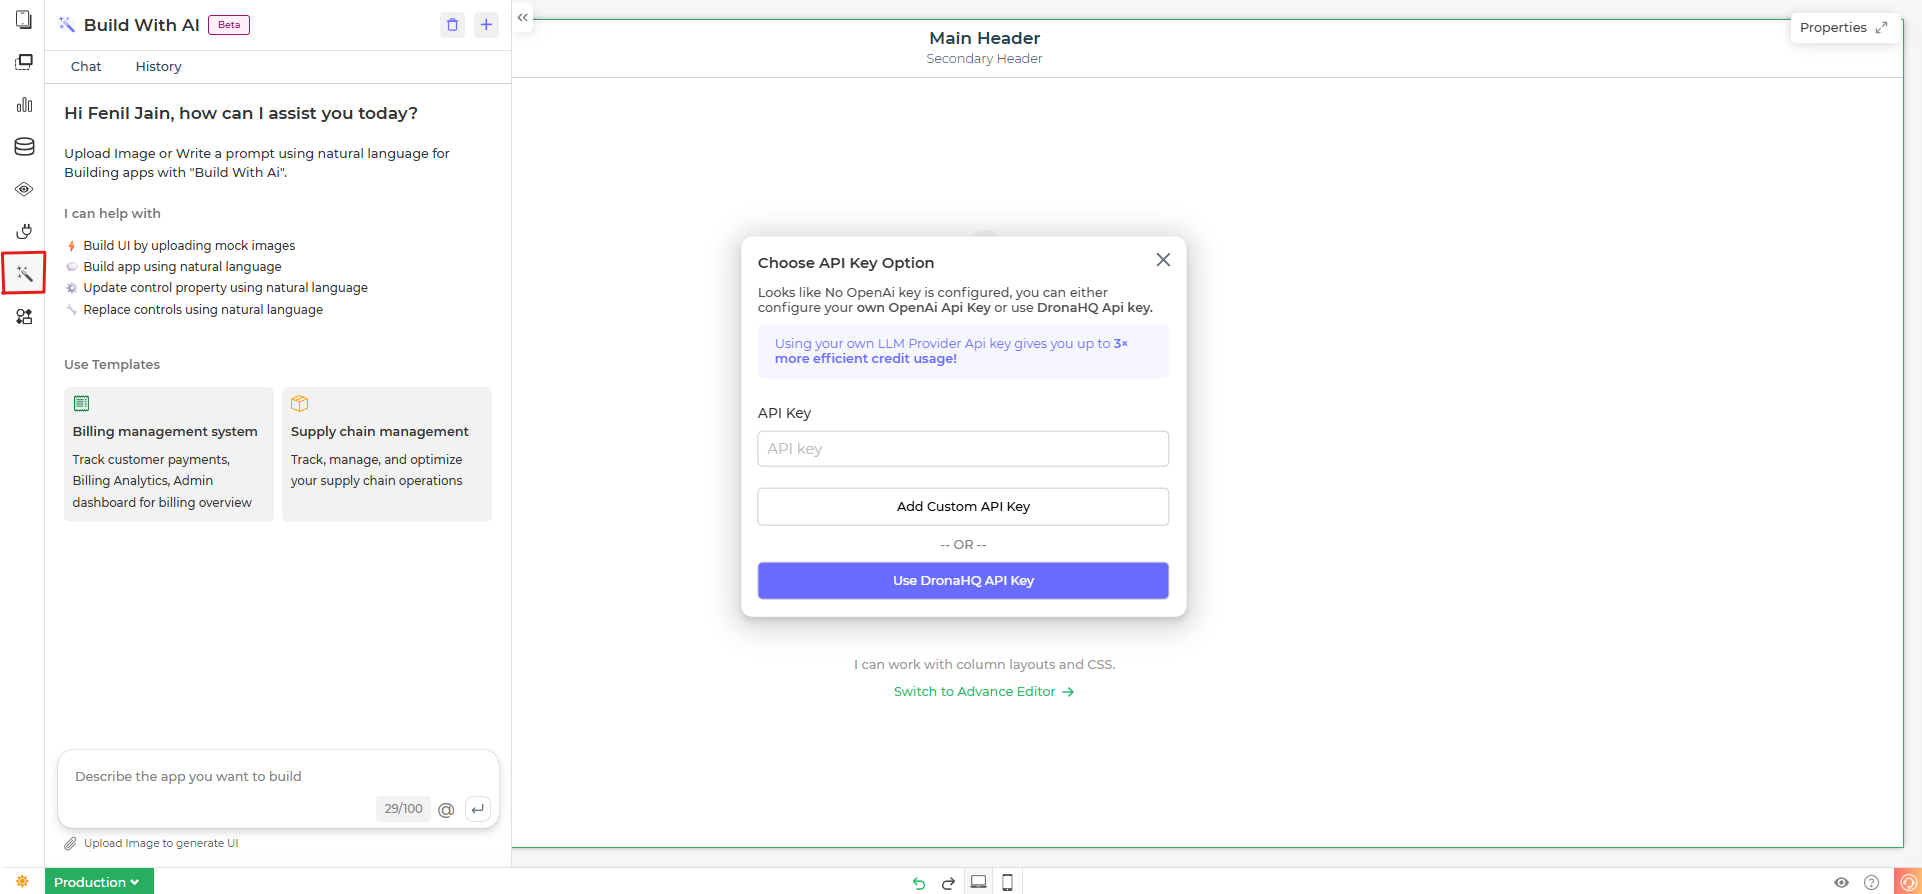
Task: Open the help question mark icon
Action: 1871,882
